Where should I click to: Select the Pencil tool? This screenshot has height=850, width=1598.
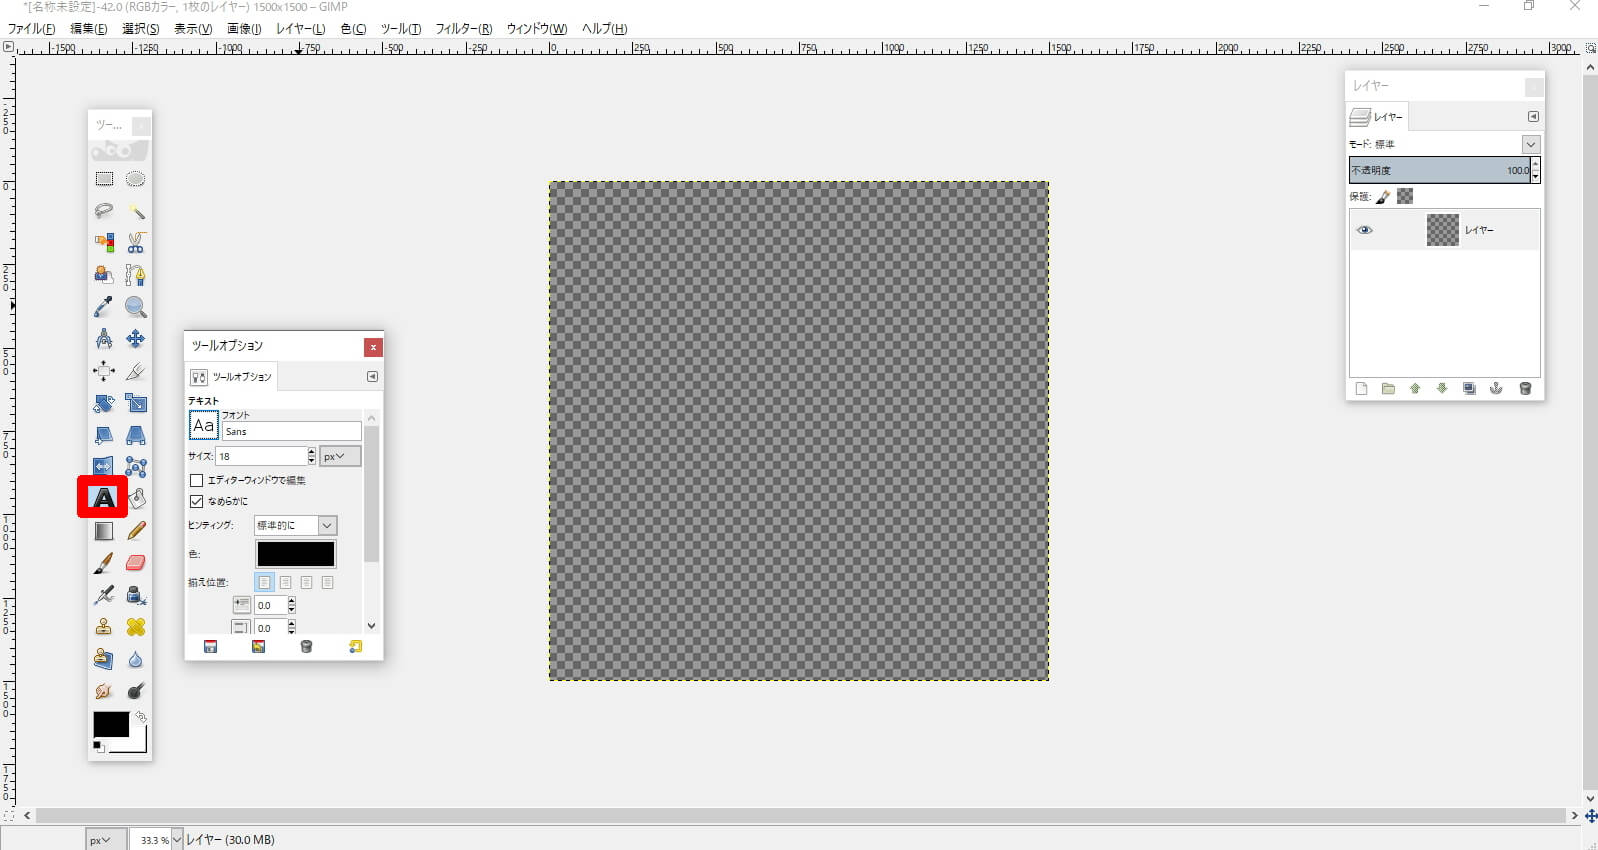pos(136,531)
